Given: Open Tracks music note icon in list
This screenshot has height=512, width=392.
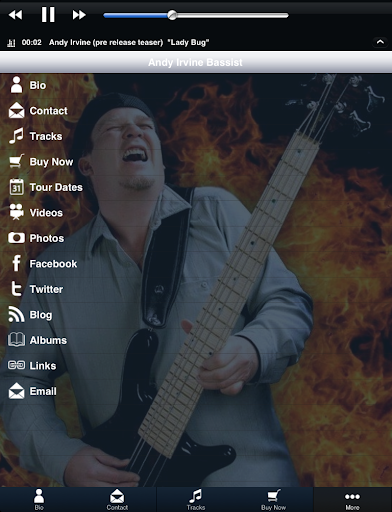Looking at the screenshot, I should [x=16, y=136].
